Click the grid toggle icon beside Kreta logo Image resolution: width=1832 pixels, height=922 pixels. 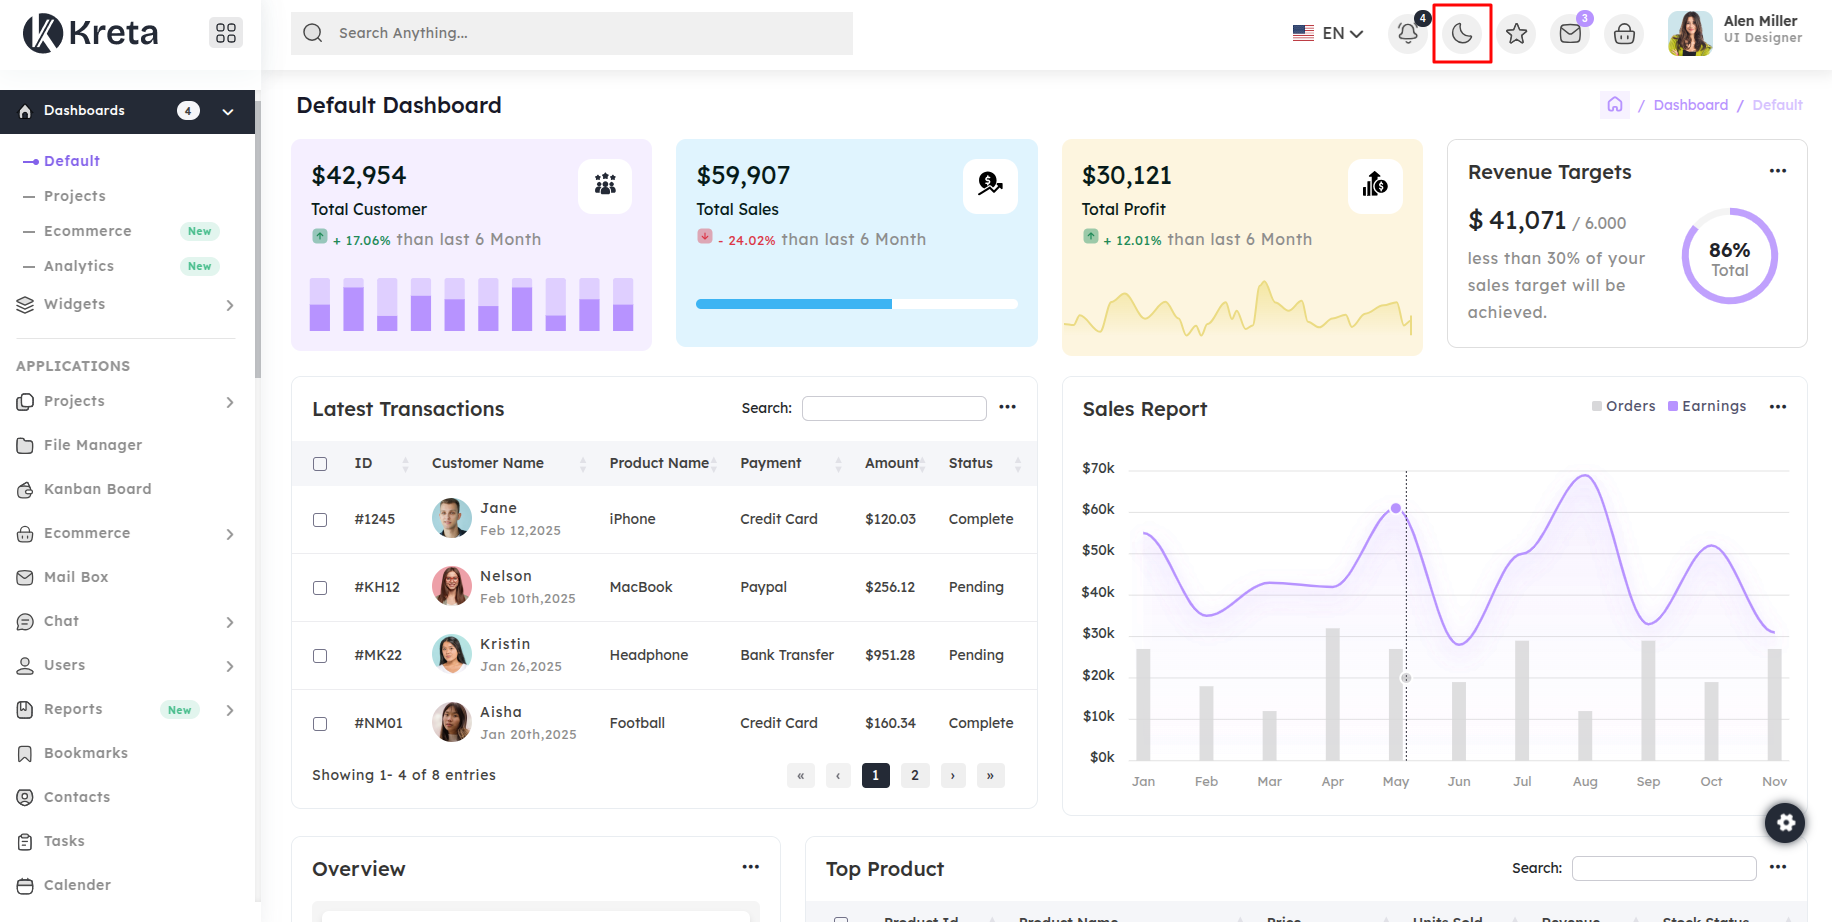(x=226, y=33)
